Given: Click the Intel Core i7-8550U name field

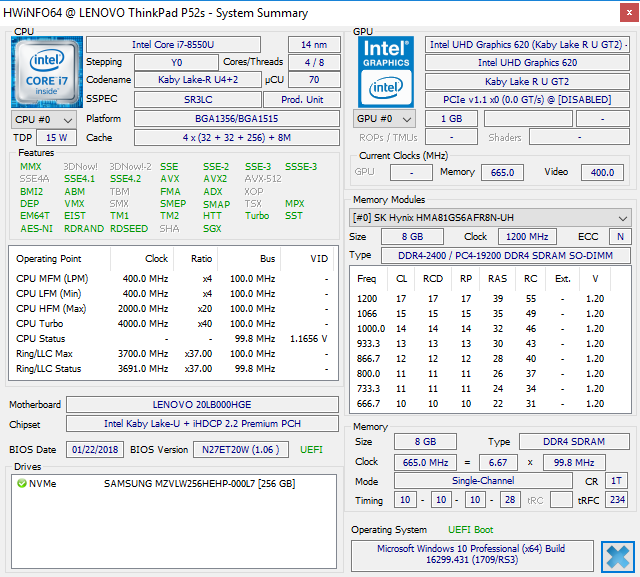Looking at the screenshot, I should coord(173,44).
